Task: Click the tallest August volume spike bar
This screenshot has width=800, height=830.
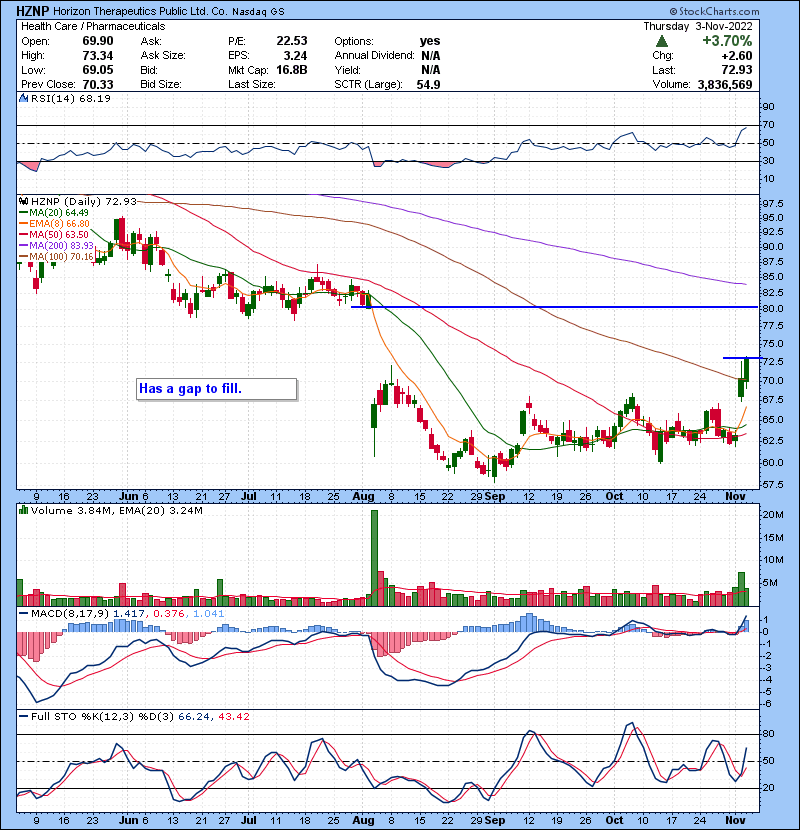Action: tap(374, 558)
